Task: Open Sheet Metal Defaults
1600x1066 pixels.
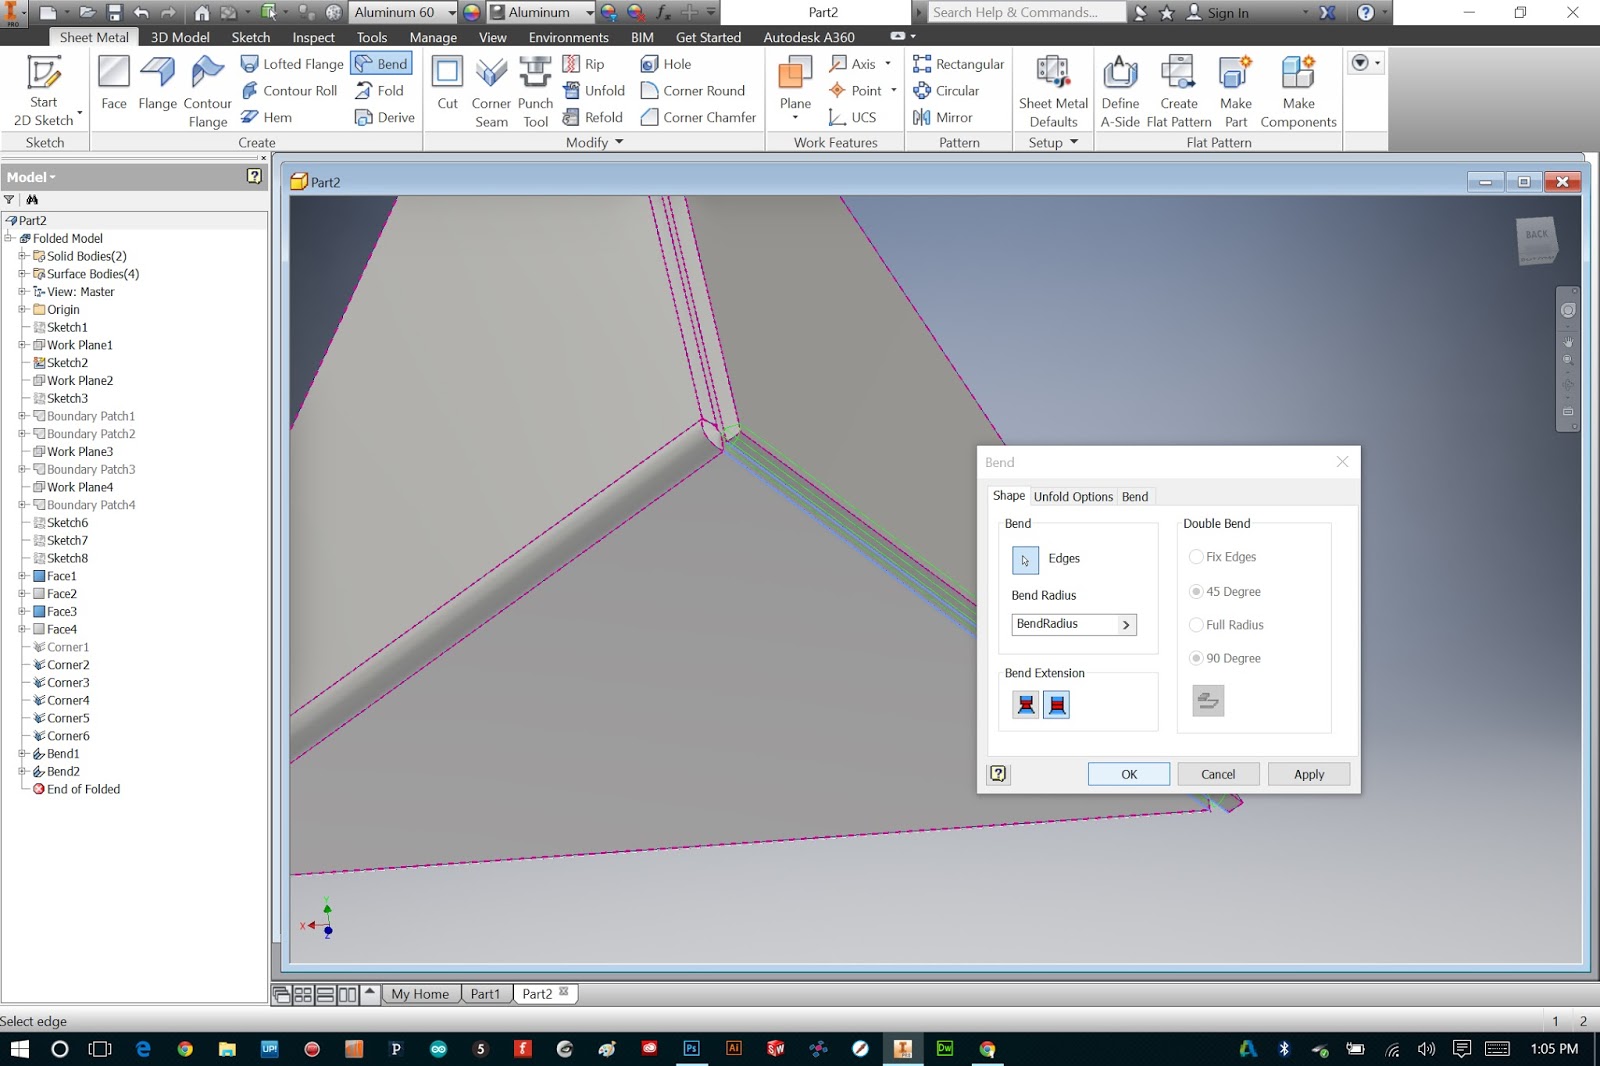Action: [1052, 88]
